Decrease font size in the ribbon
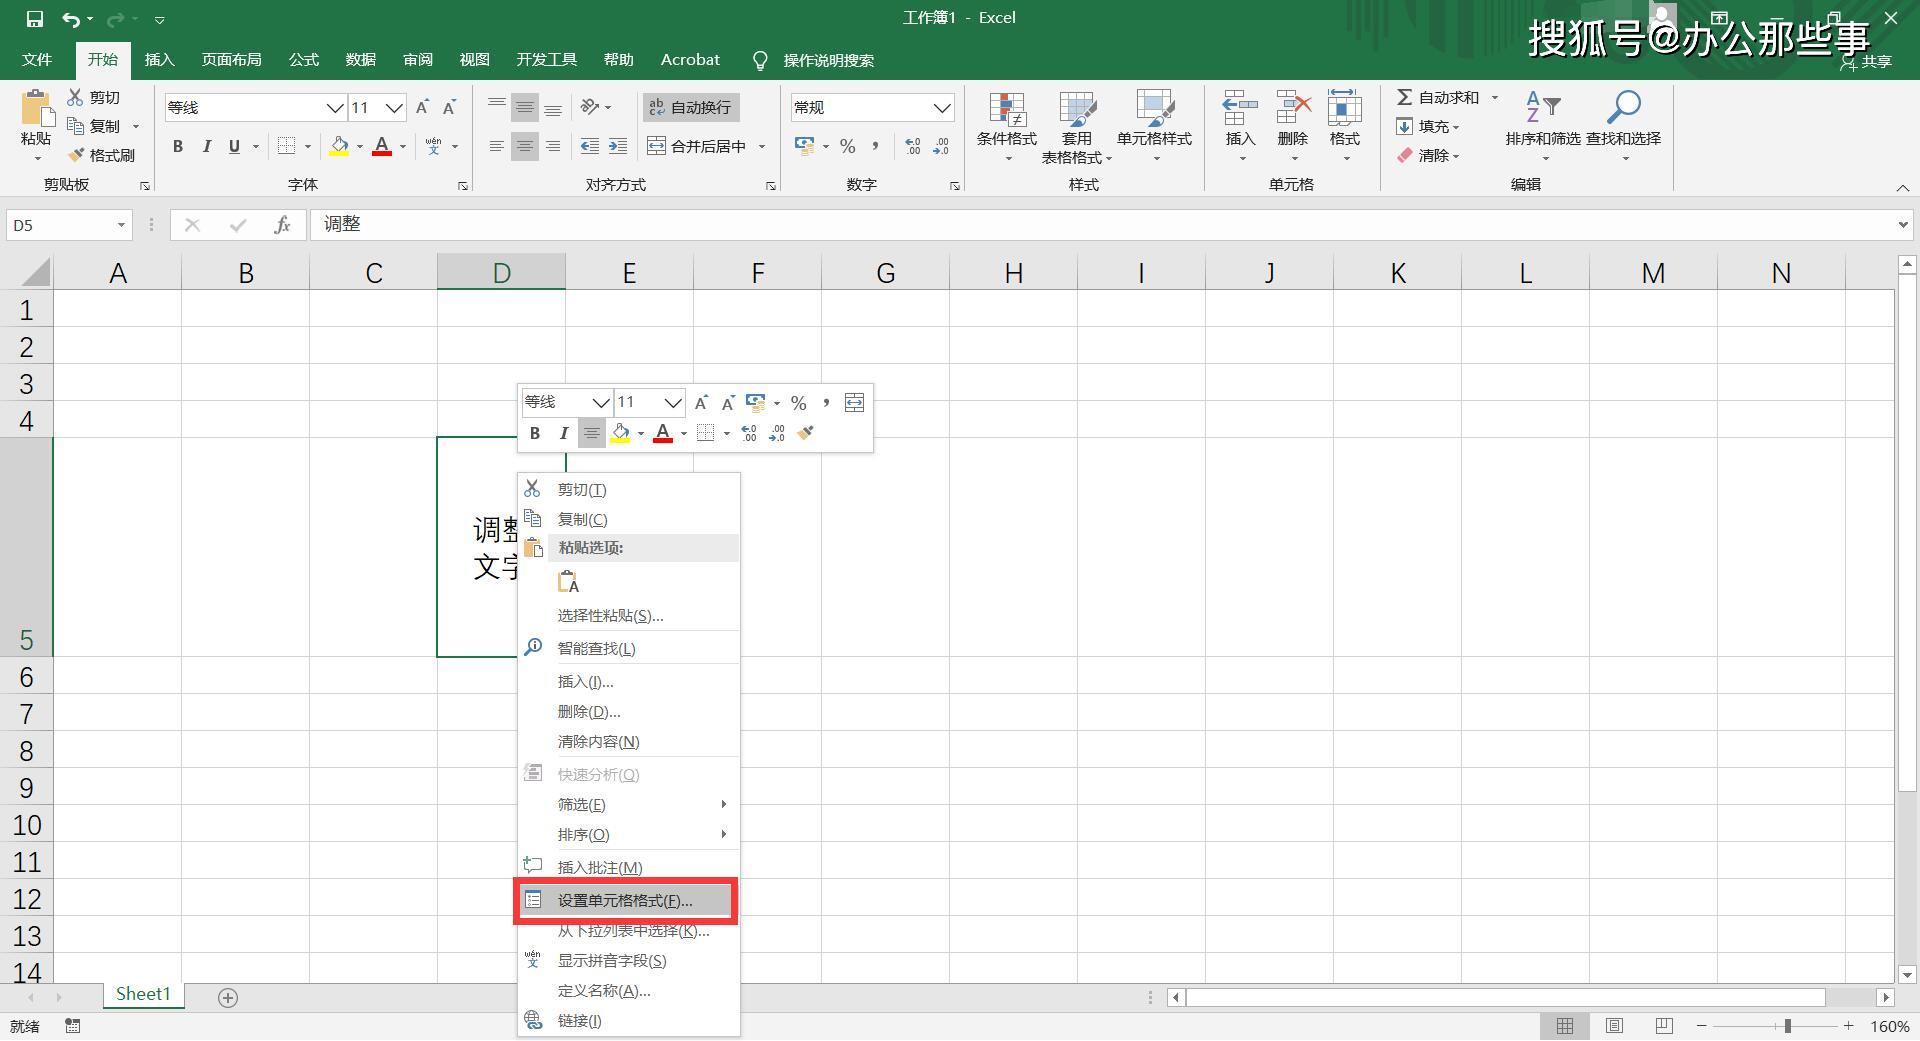 [x=449, y=107]
